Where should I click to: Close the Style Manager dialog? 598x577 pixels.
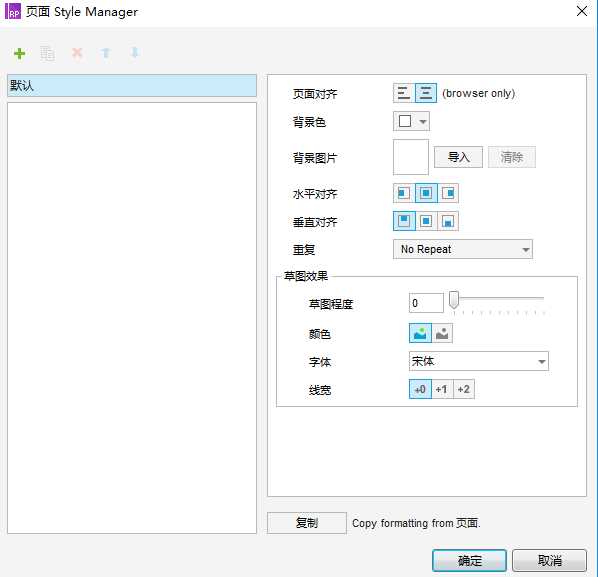coord(582,11)
